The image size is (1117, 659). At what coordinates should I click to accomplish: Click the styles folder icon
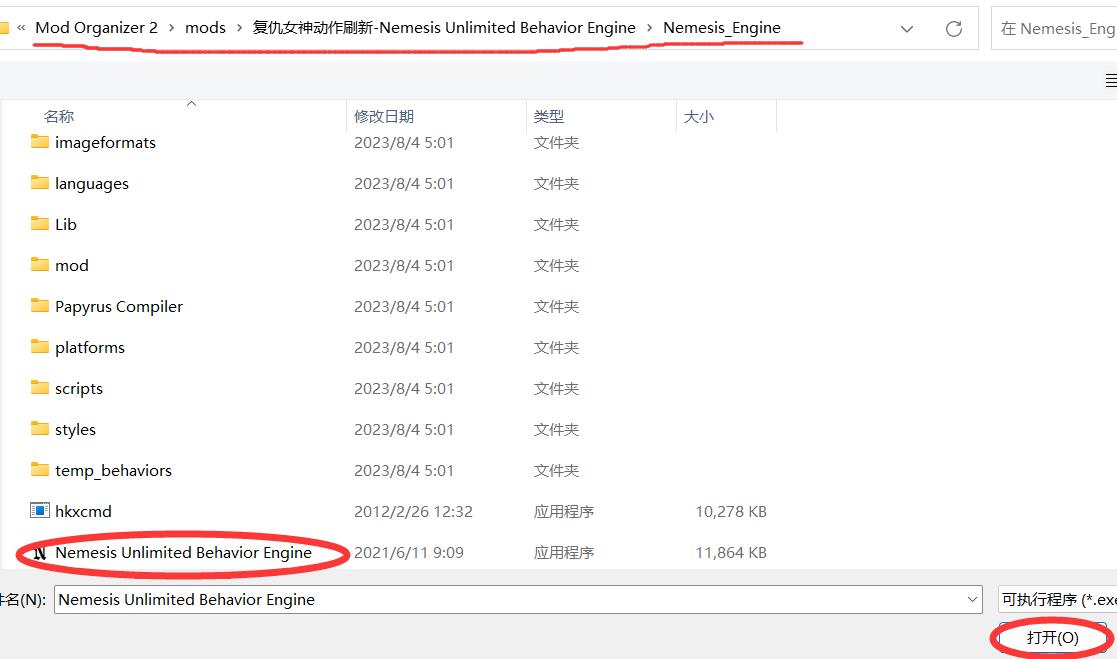coord(40,429)
